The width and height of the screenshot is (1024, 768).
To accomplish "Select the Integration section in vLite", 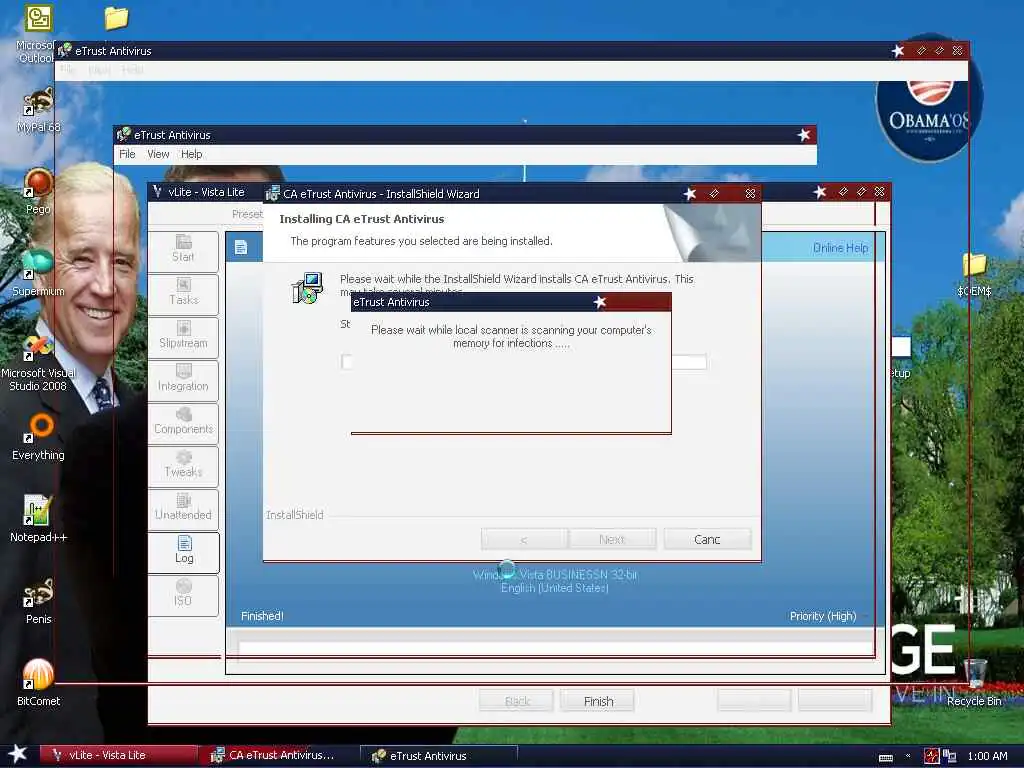I will coord(184,380).
